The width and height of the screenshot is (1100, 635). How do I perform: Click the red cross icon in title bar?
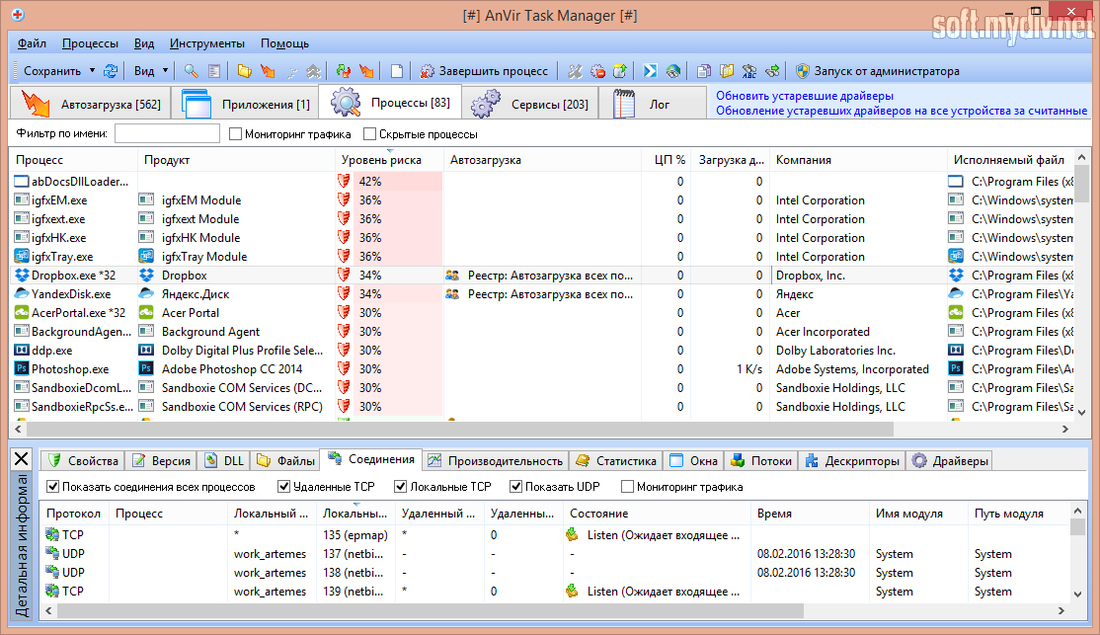(x=18, y=15)
